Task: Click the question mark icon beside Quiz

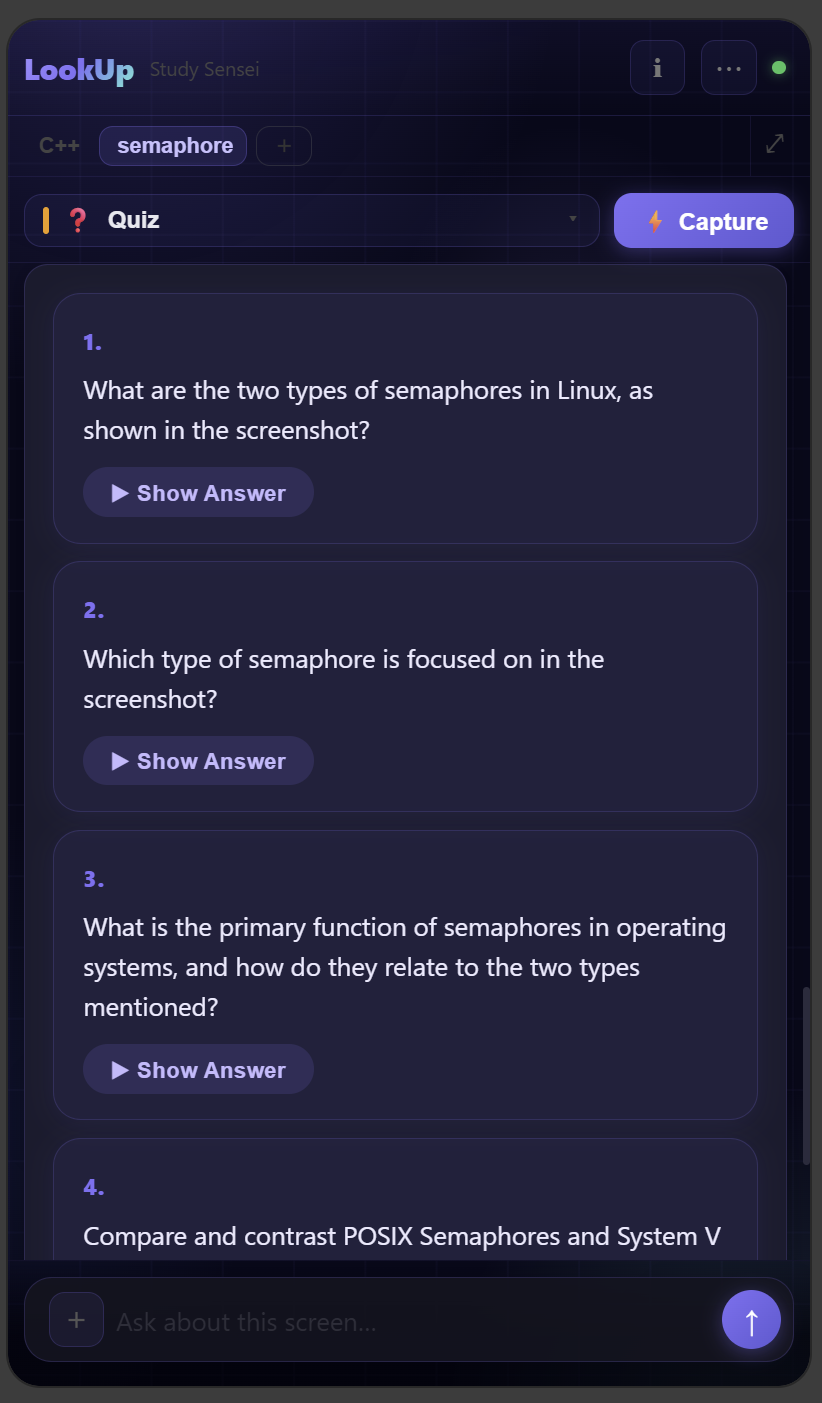Action: [x=79, y=220]
